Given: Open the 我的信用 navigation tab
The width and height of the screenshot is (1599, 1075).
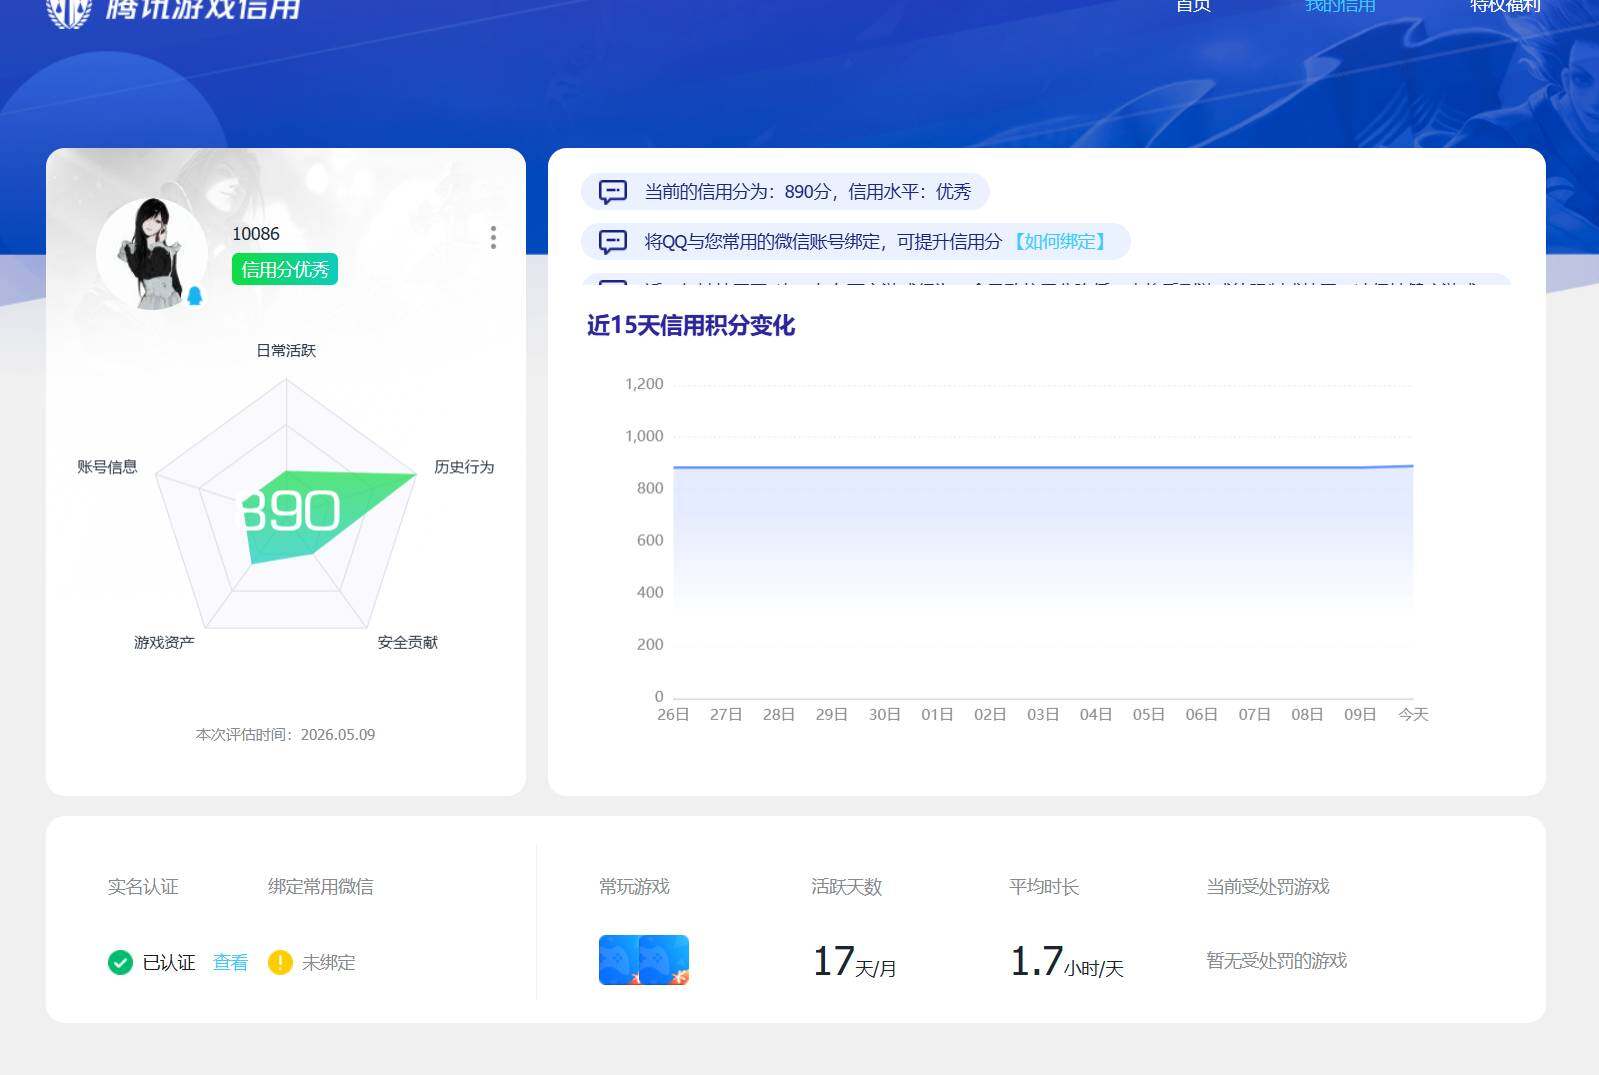Looking at the screenshot, I should click(x=1340, y=6).
